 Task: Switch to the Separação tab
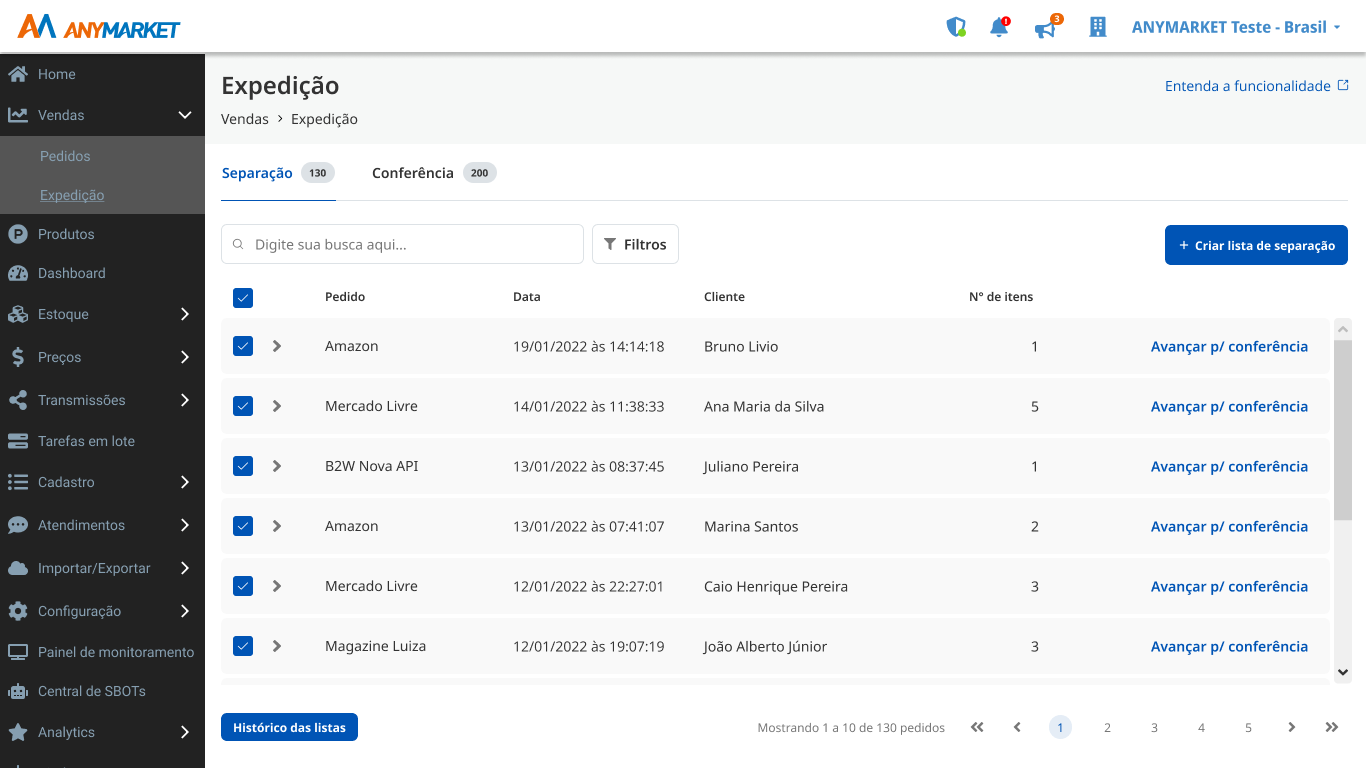point(278,173)
